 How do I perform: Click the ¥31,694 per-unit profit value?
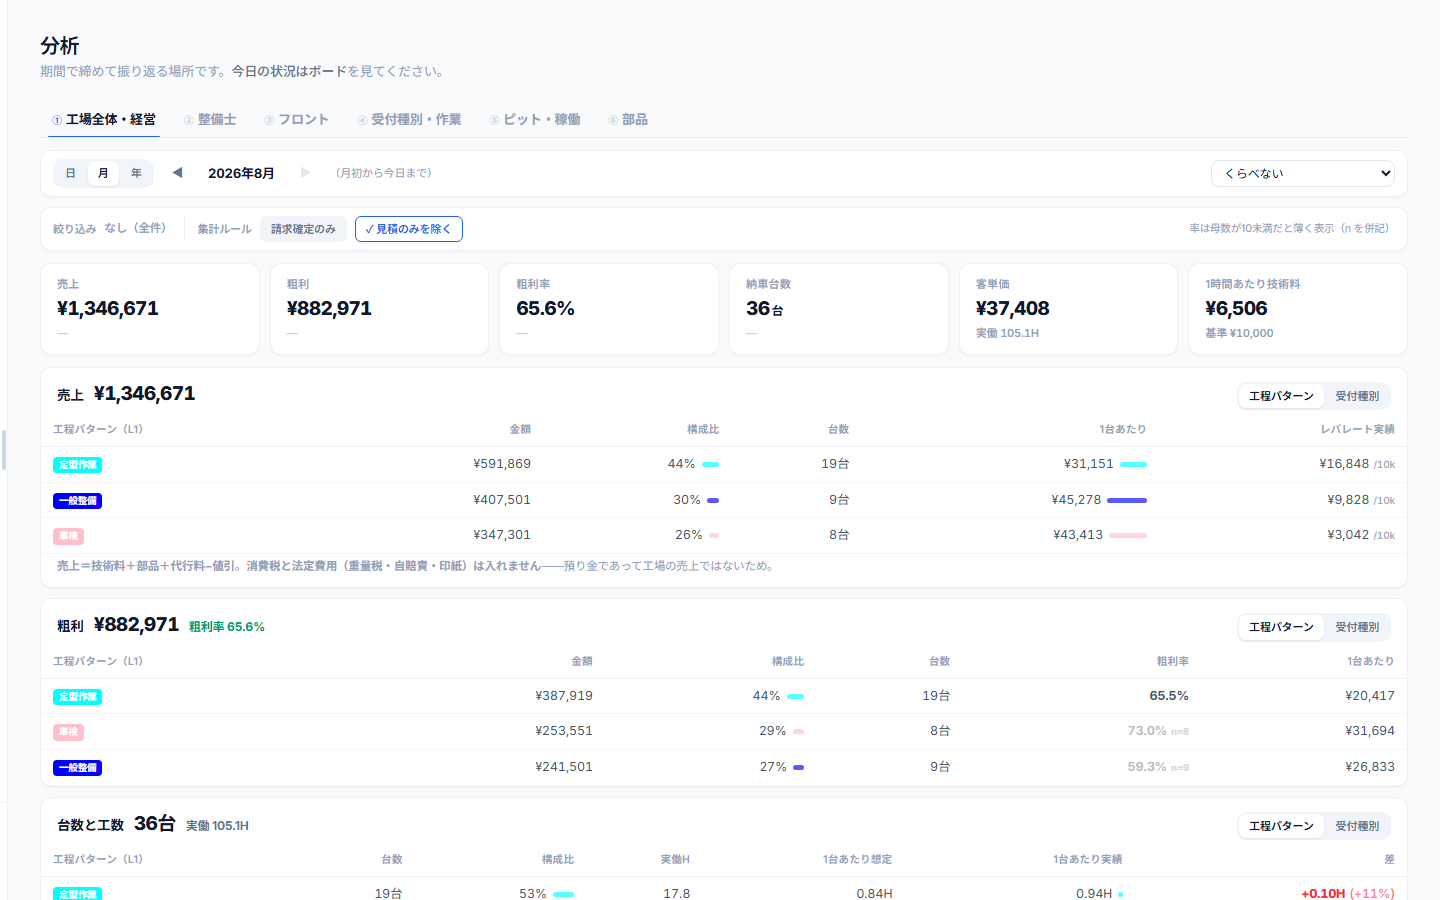pyautogui.click(x=1369, y=731)
